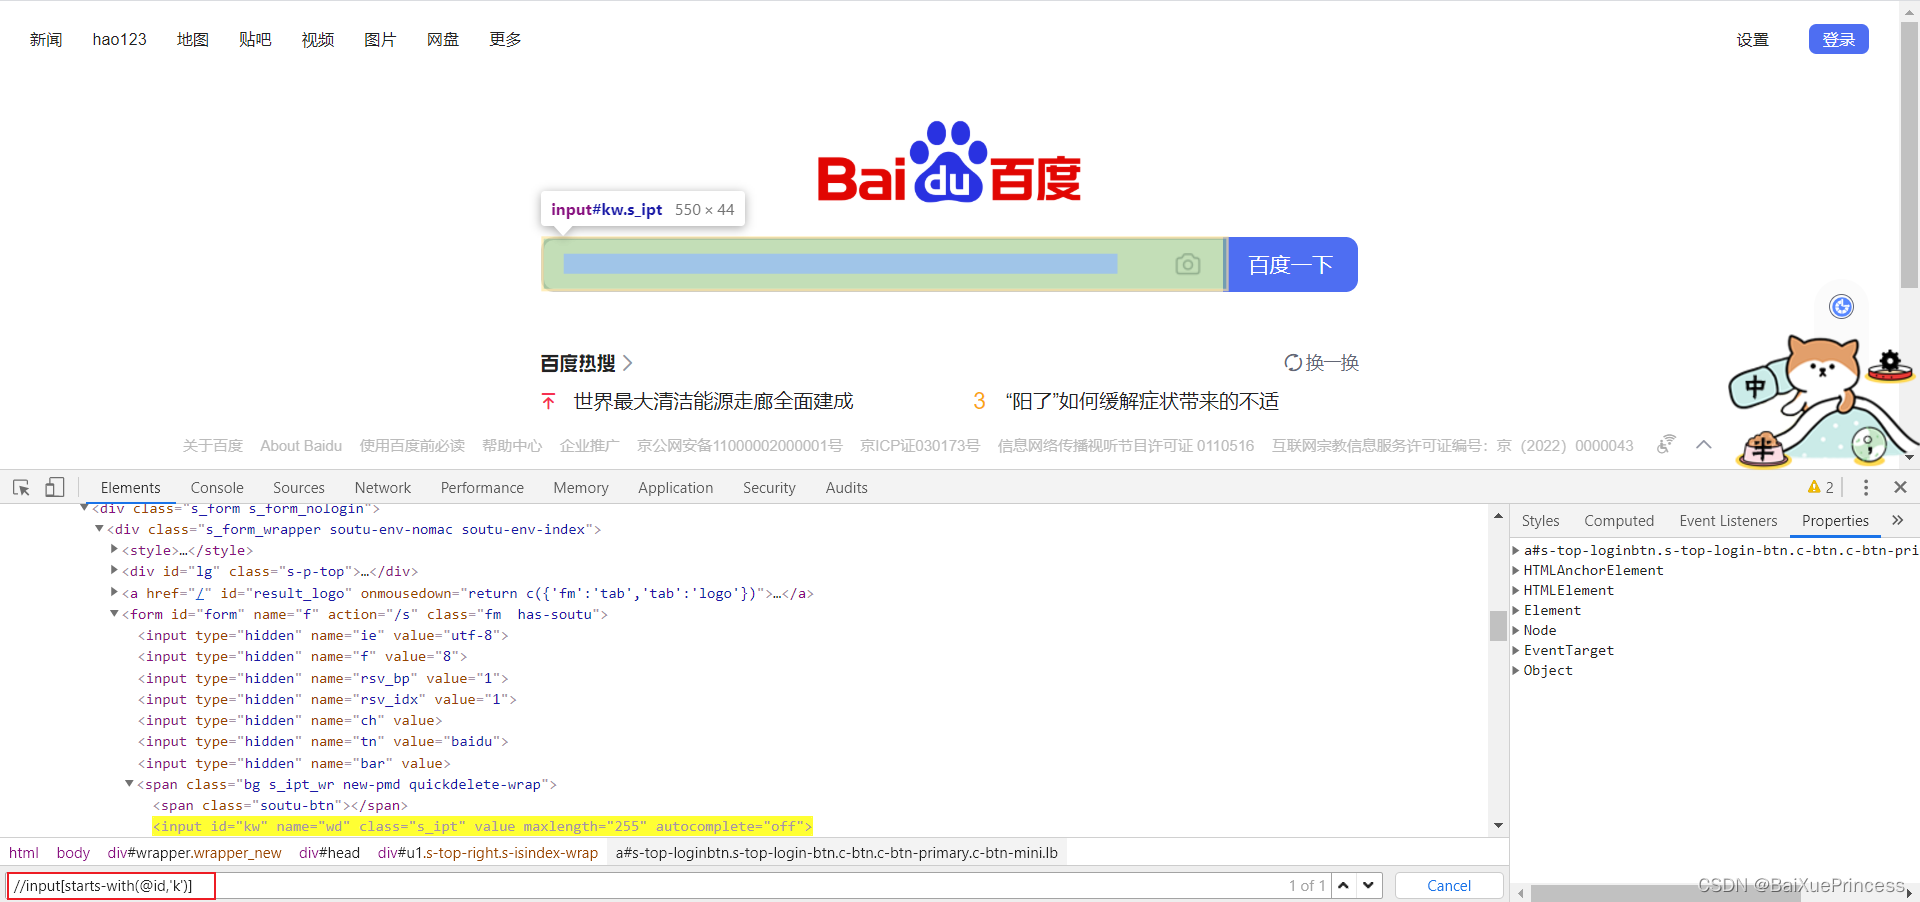Image resolution: width=1920 pixels, height=902 pixels.
Task: Close the DevTools panel
Action: point(1901,487)
